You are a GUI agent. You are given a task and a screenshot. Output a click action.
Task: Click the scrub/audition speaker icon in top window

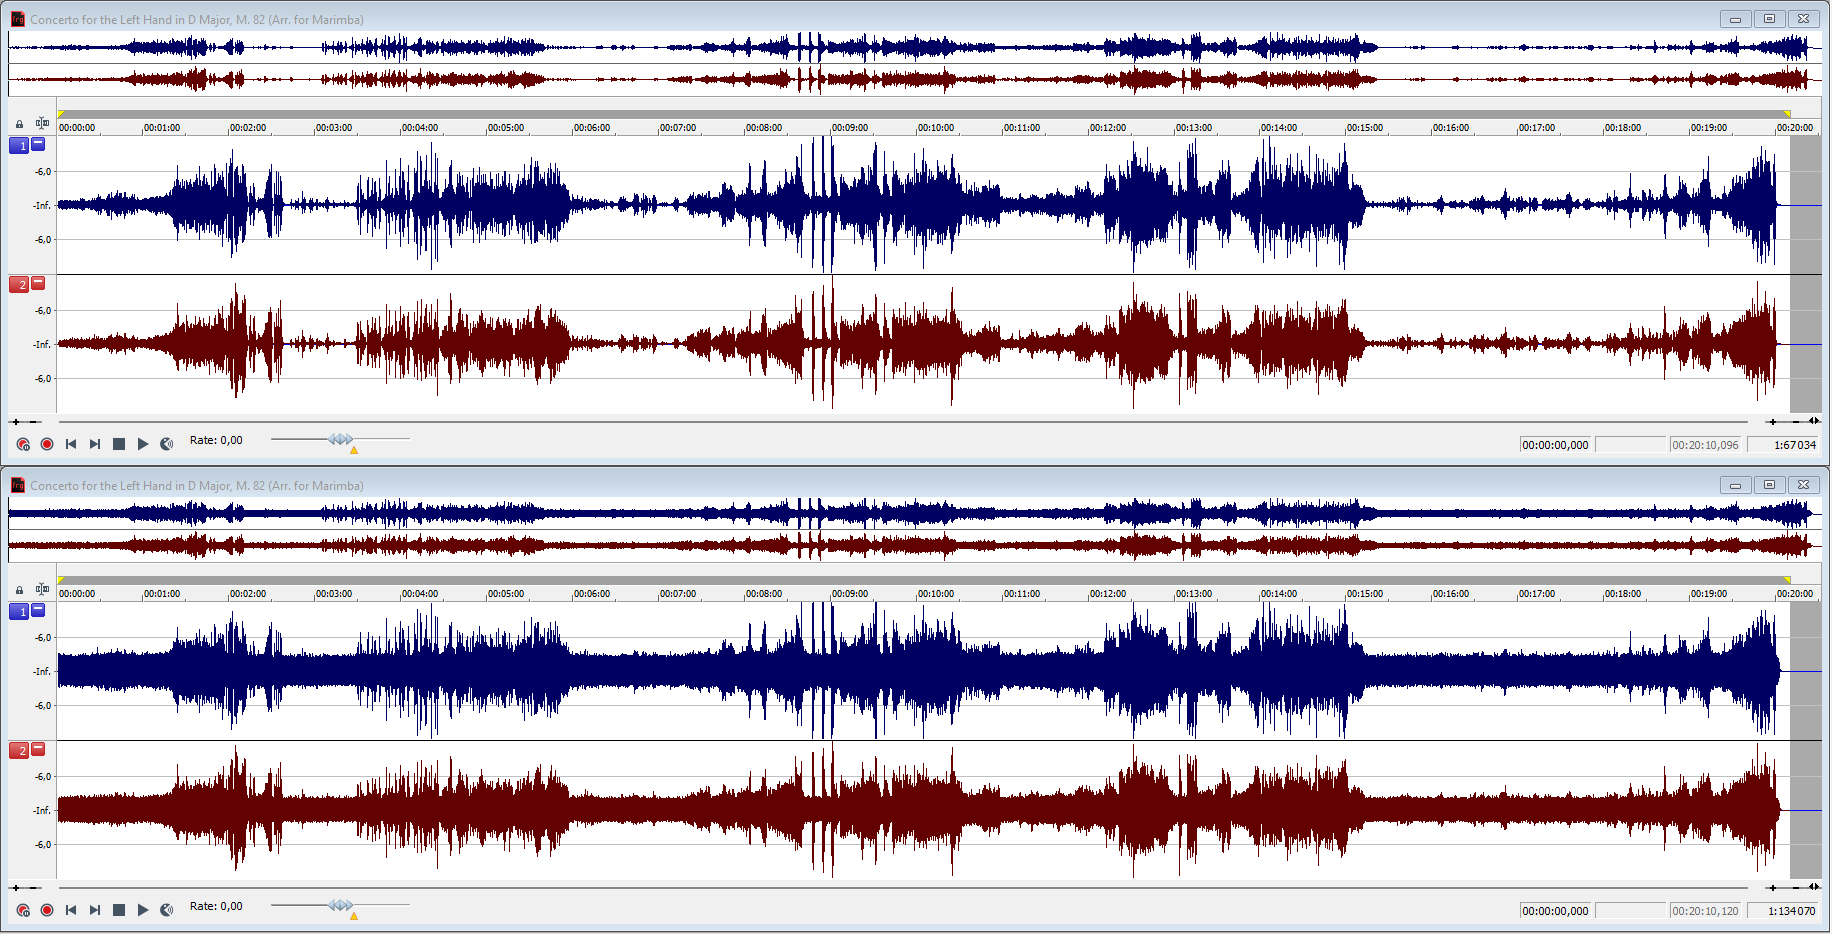click(x=167, y=444)
